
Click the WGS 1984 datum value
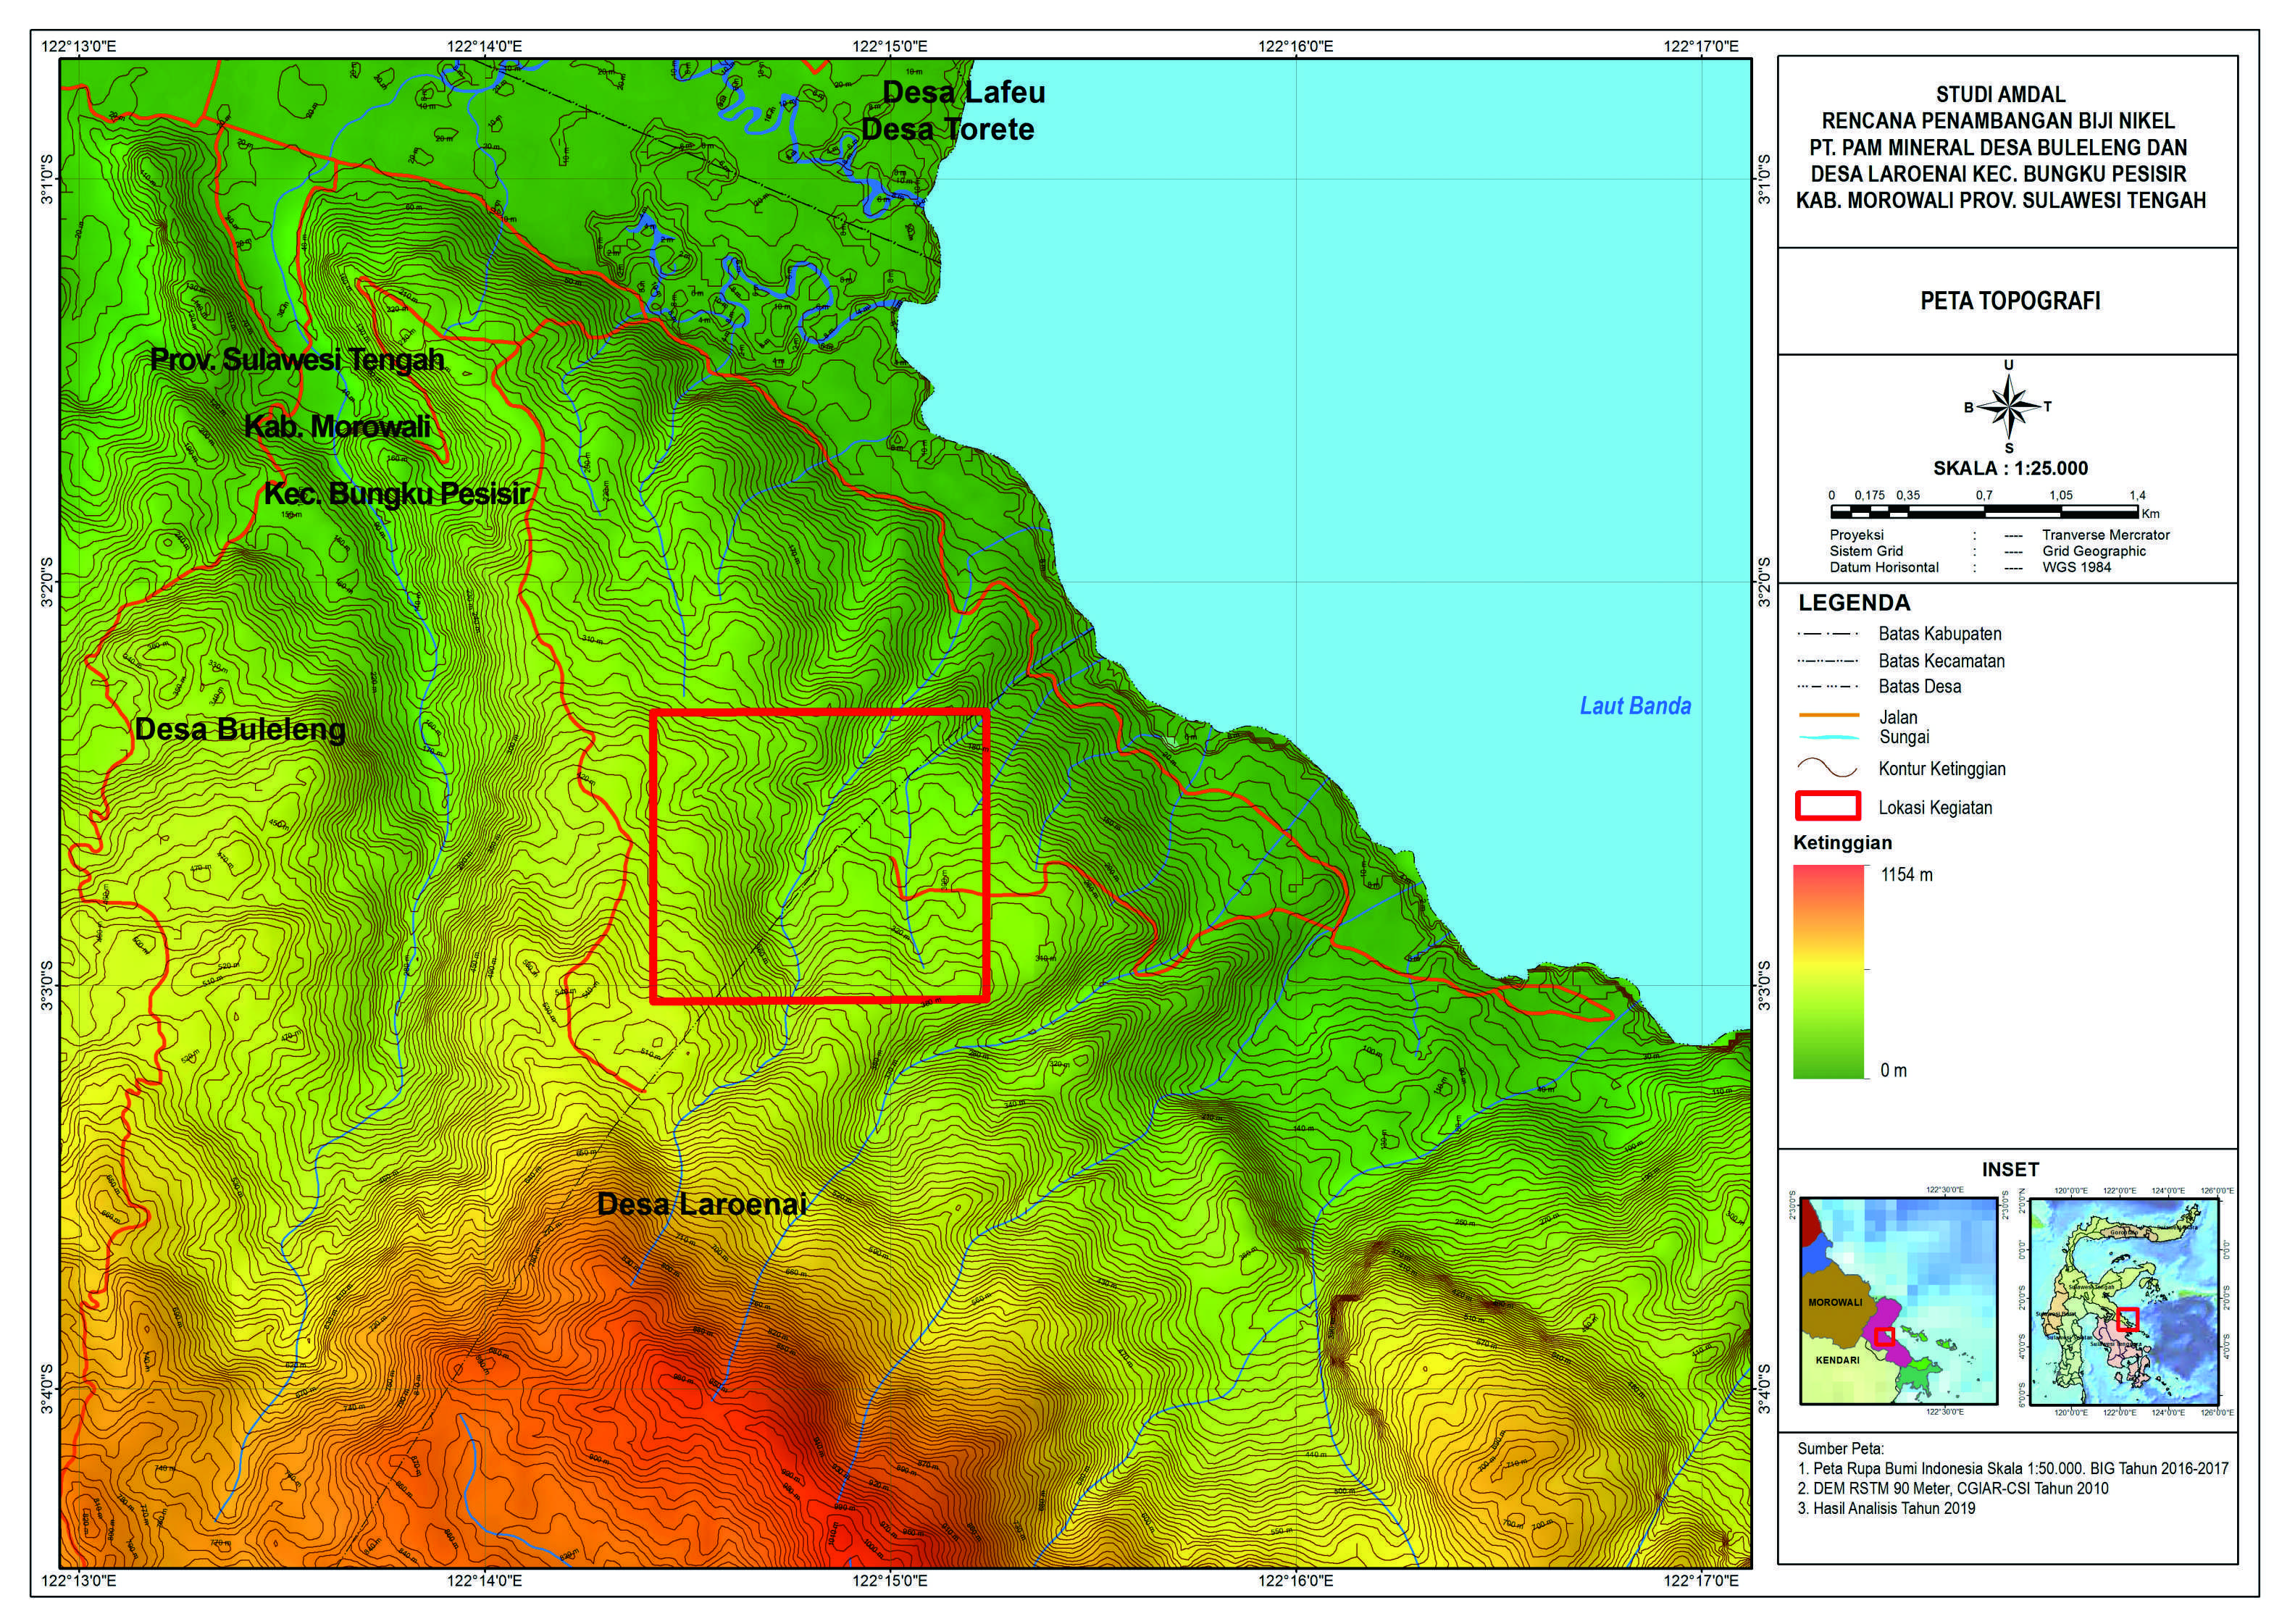tap(2077, 567)
